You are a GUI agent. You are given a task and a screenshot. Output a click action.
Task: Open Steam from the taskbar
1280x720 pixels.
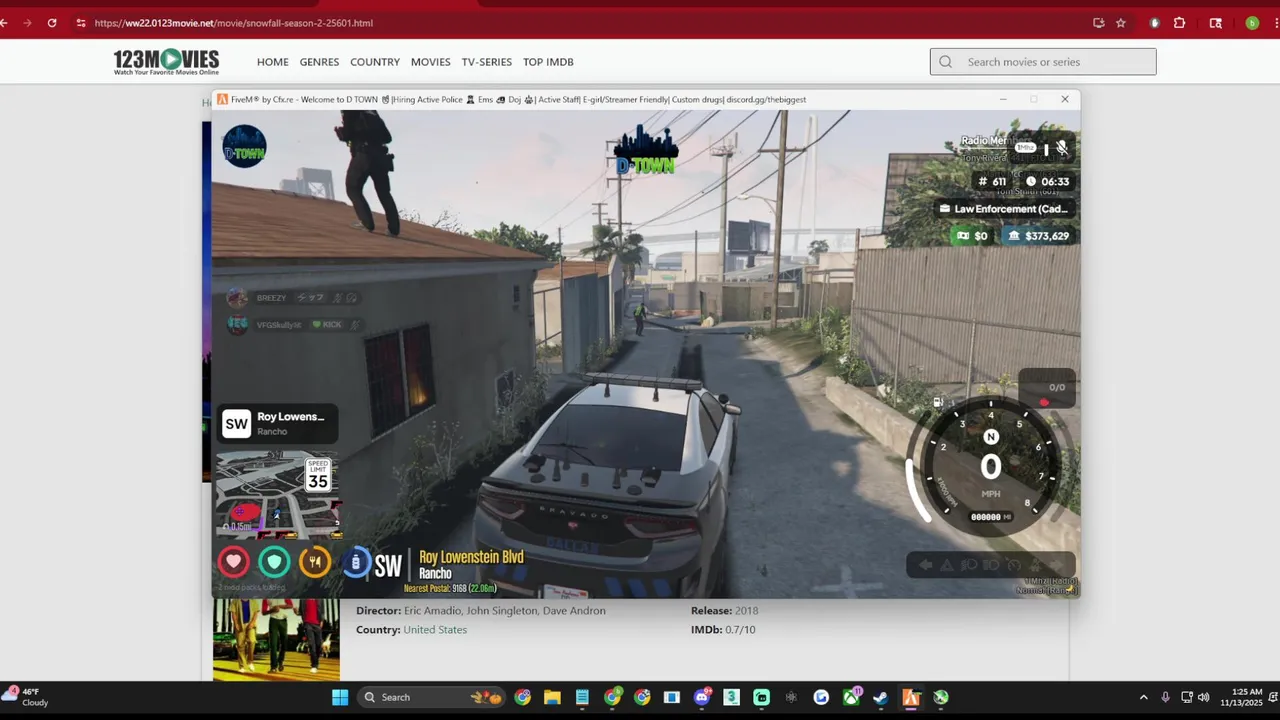881,697
